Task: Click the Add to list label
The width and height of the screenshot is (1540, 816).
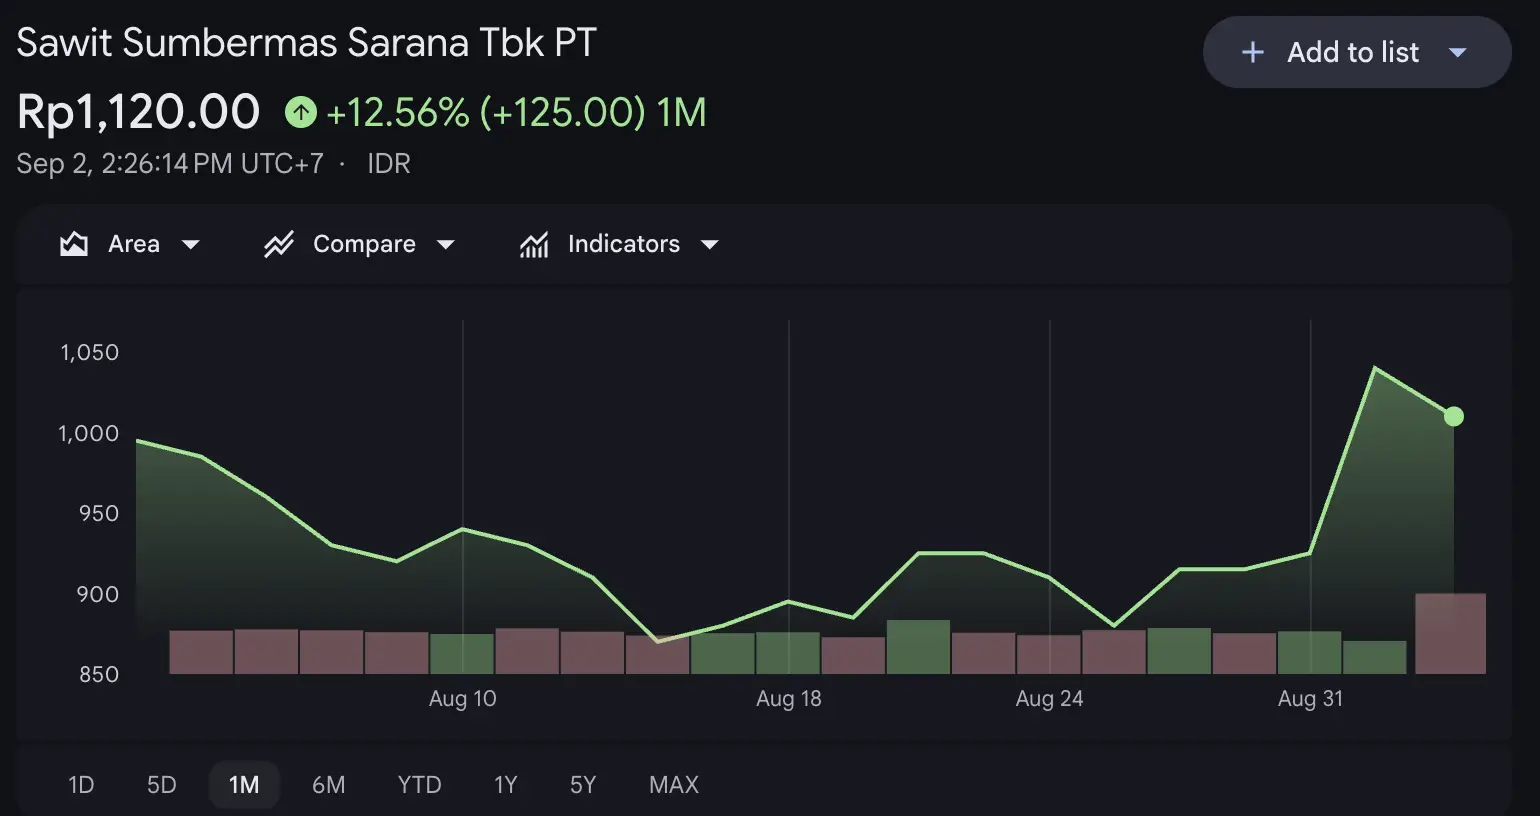Action: coord(1353,52)
